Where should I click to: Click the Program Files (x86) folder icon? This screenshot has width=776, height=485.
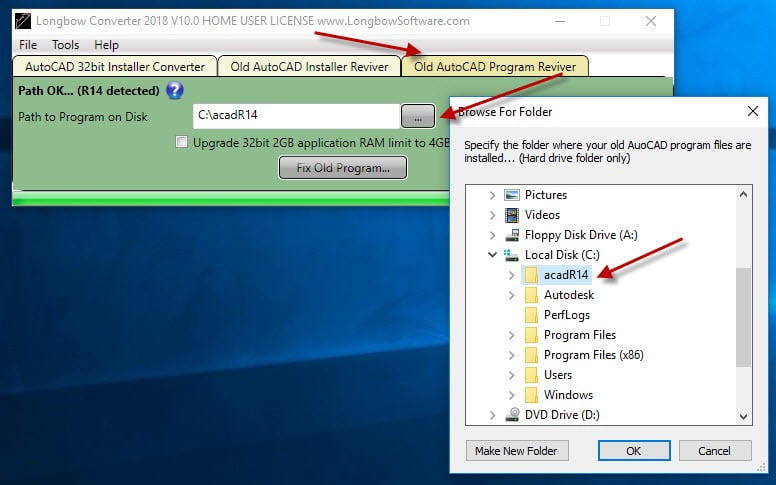(531, 355)
